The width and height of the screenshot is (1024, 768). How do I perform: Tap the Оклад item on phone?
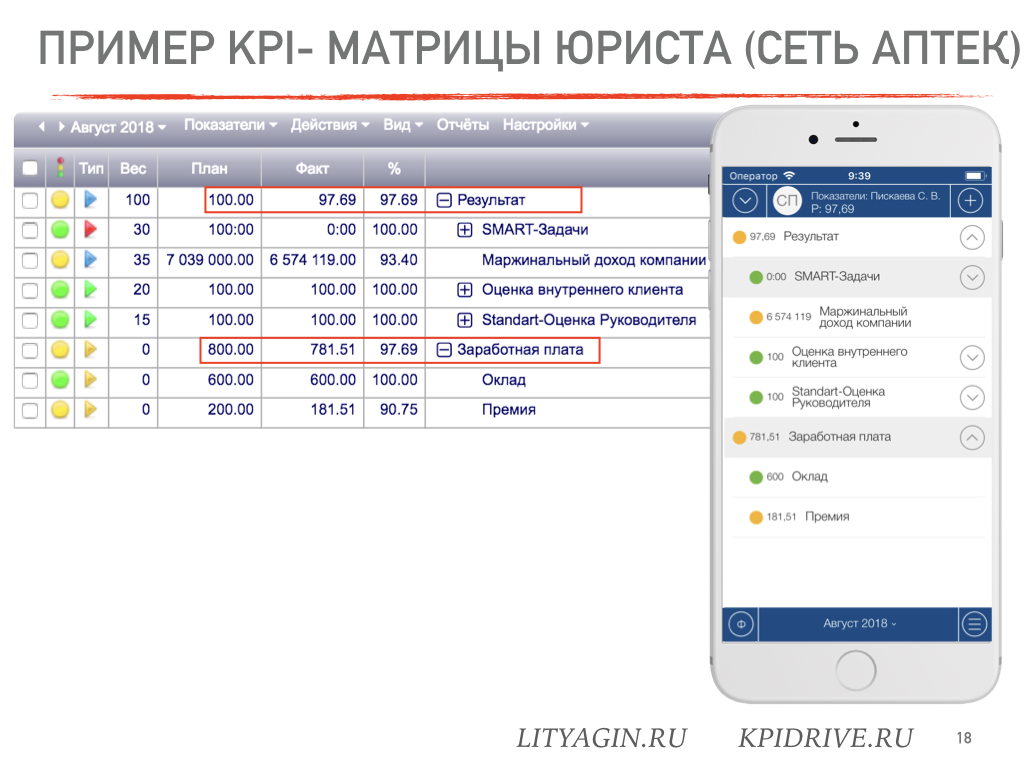(857, 477)
